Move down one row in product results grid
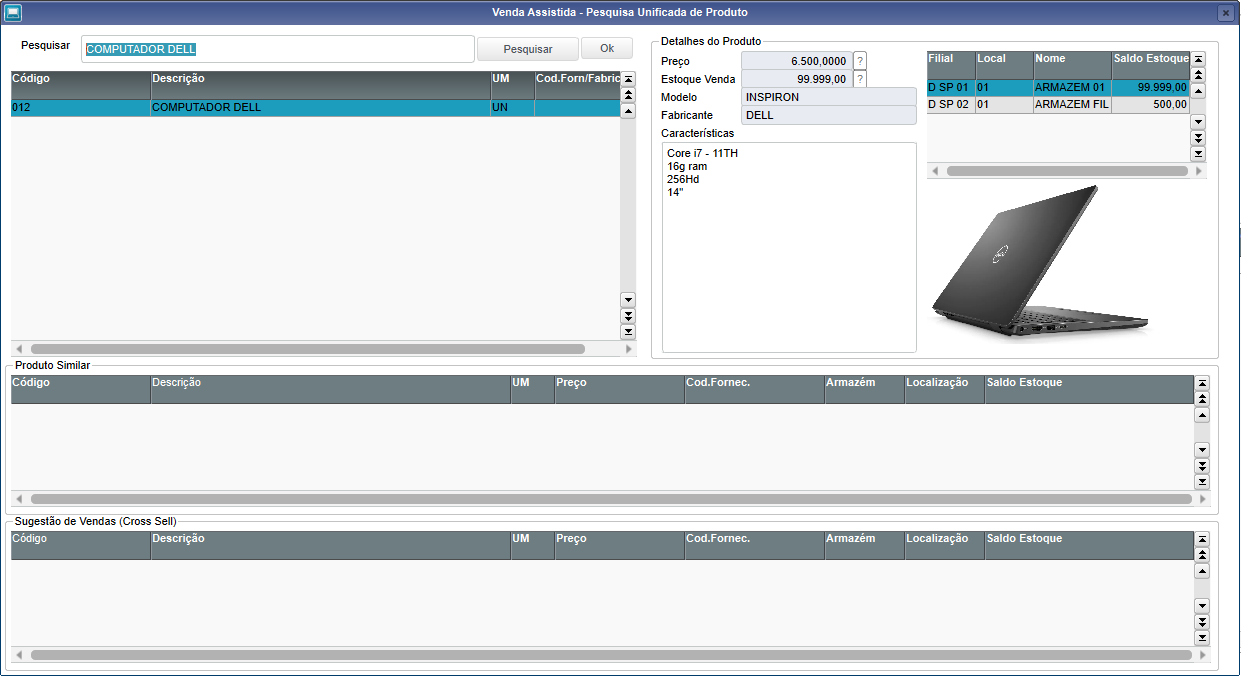The width and height of the screenshot is (1241, 677). point(628,300)
